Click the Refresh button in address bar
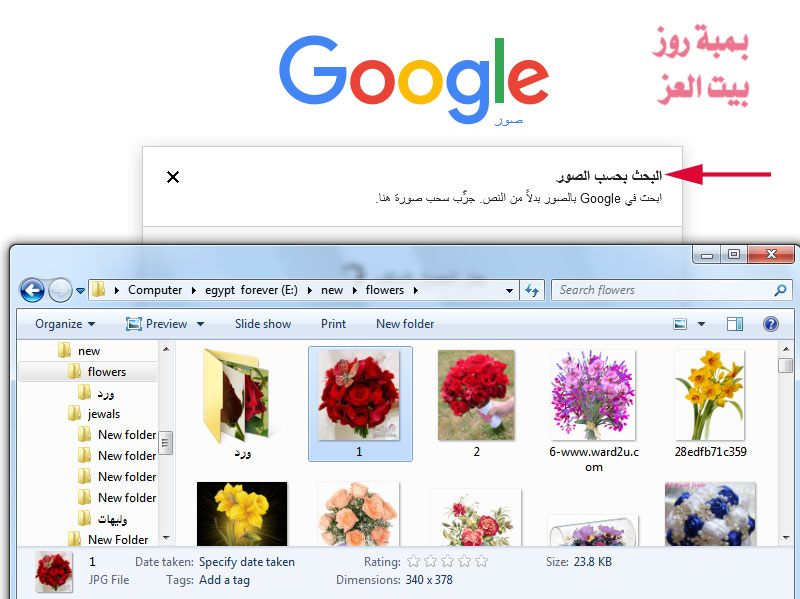The height and width of the screenshot is (599, 800). pyautogui.click(x=532, y=290)
